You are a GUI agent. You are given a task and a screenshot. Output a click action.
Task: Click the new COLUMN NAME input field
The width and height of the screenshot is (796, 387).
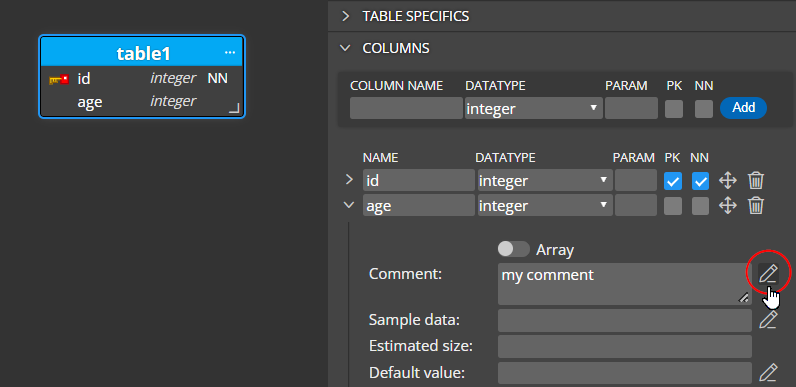tap(406, 108)
